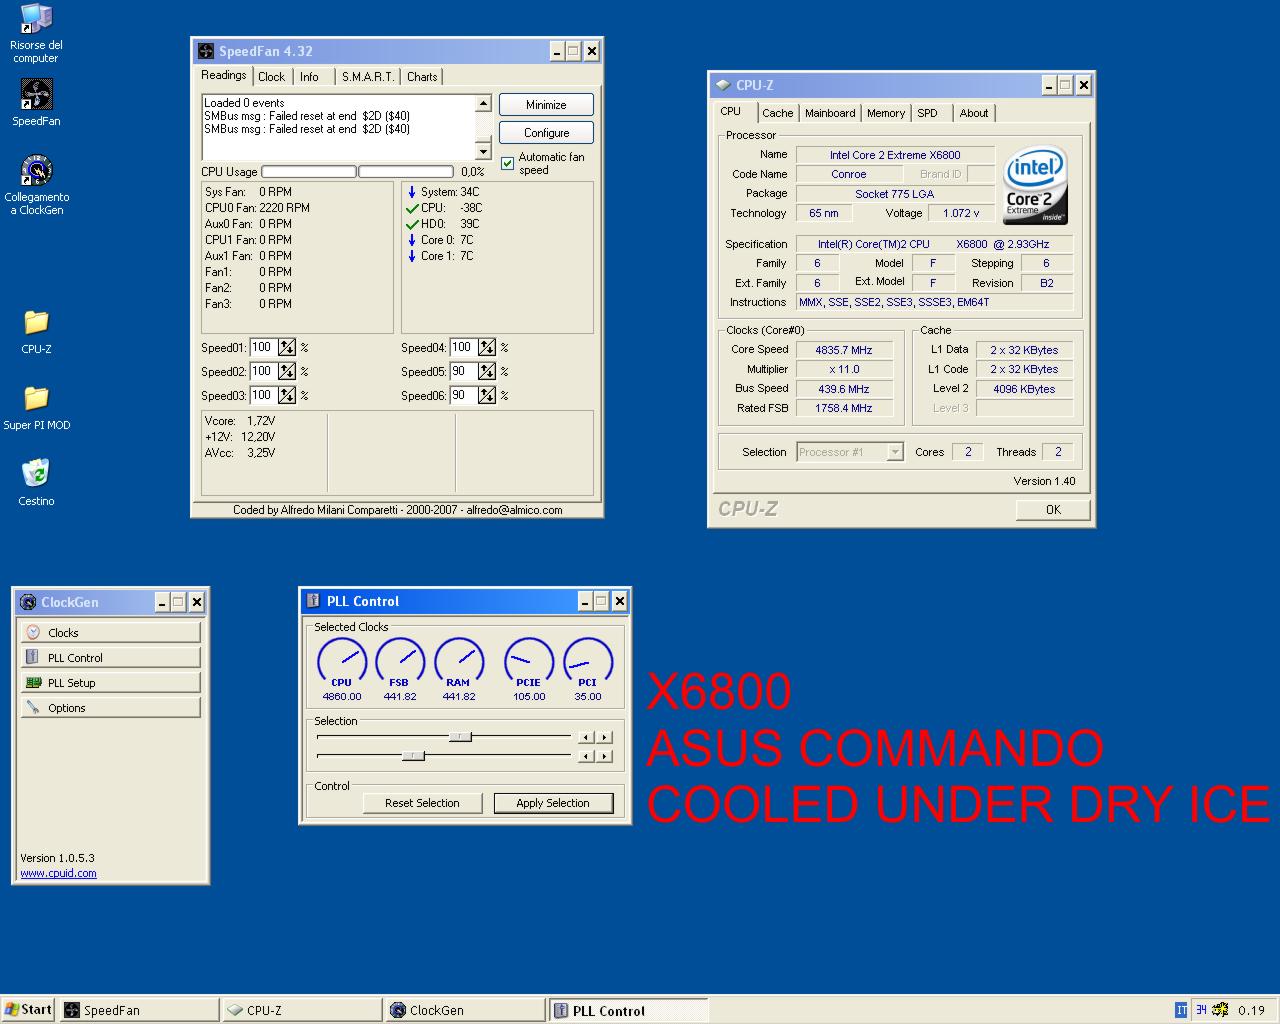Open the www.cpuid.com link
This screenshot has height=1024, width=1280.
coord(58,873)
